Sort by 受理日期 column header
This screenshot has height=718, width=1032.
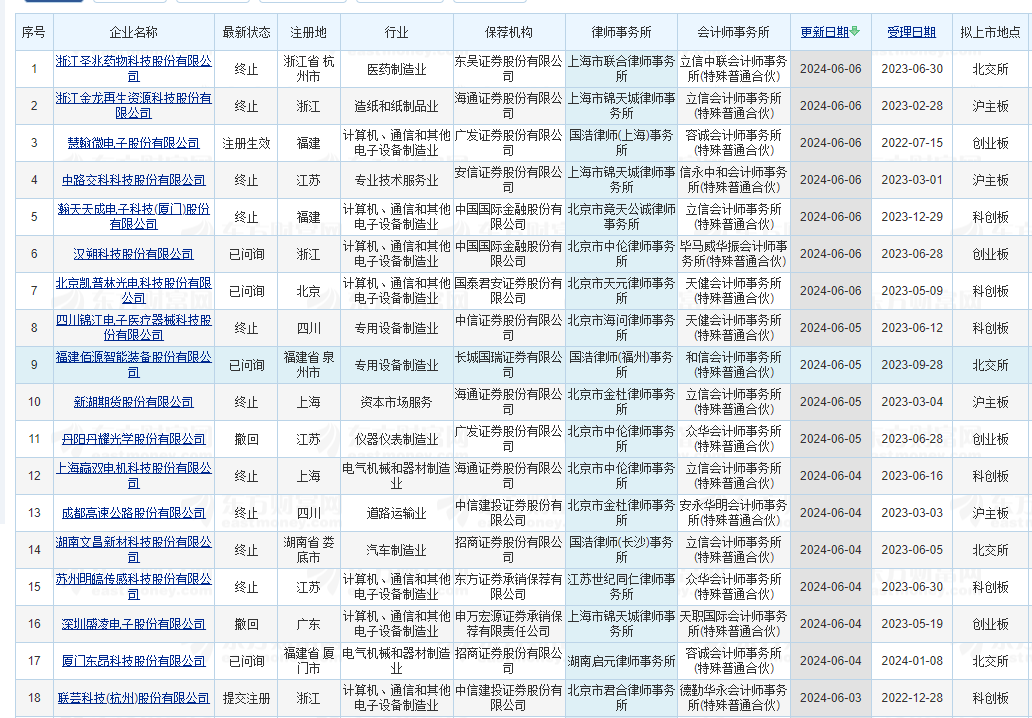click(912, 32)
